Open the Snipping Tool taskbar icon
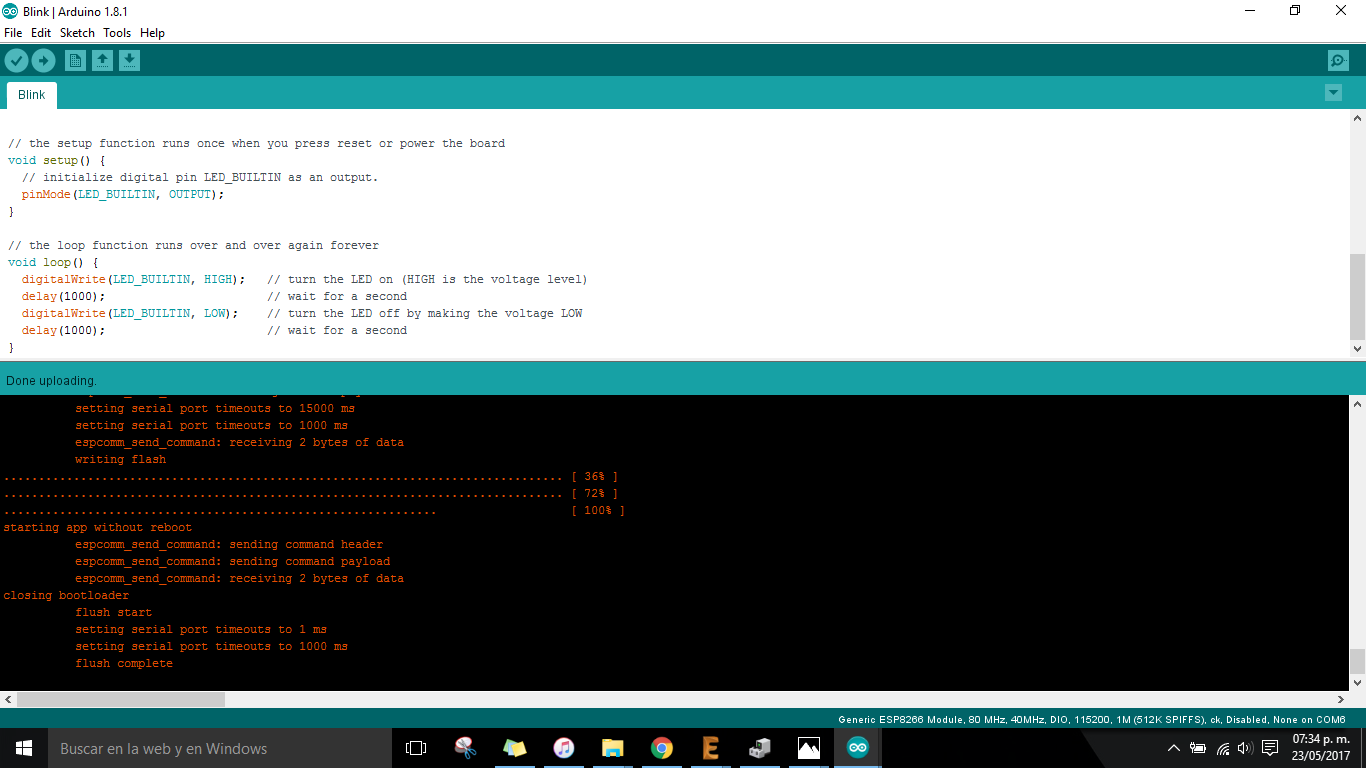The width and height of the screenshot is (1366, 768). tap(465, 748)
